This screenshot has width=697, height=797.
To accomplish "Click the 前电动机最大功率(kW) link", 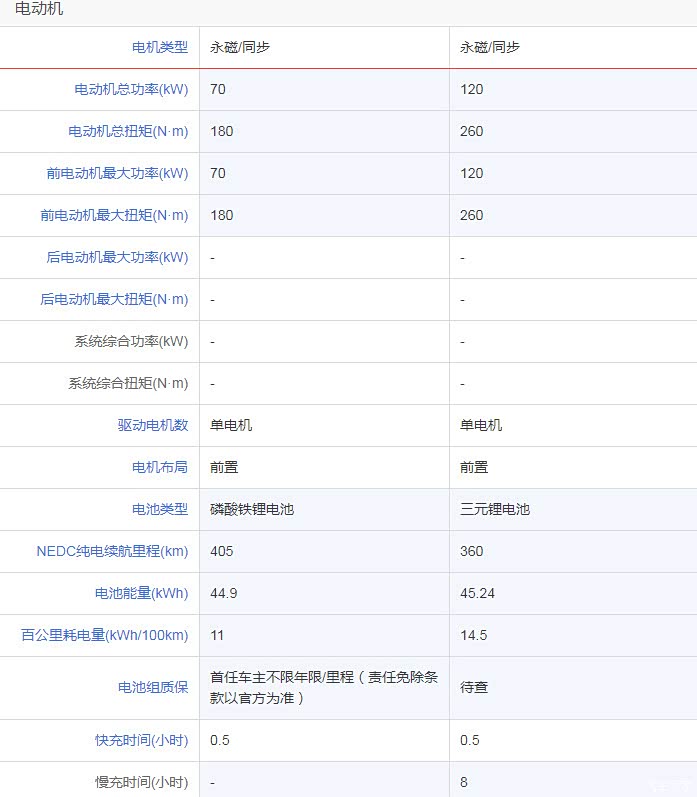I will [x=117, y=173].
